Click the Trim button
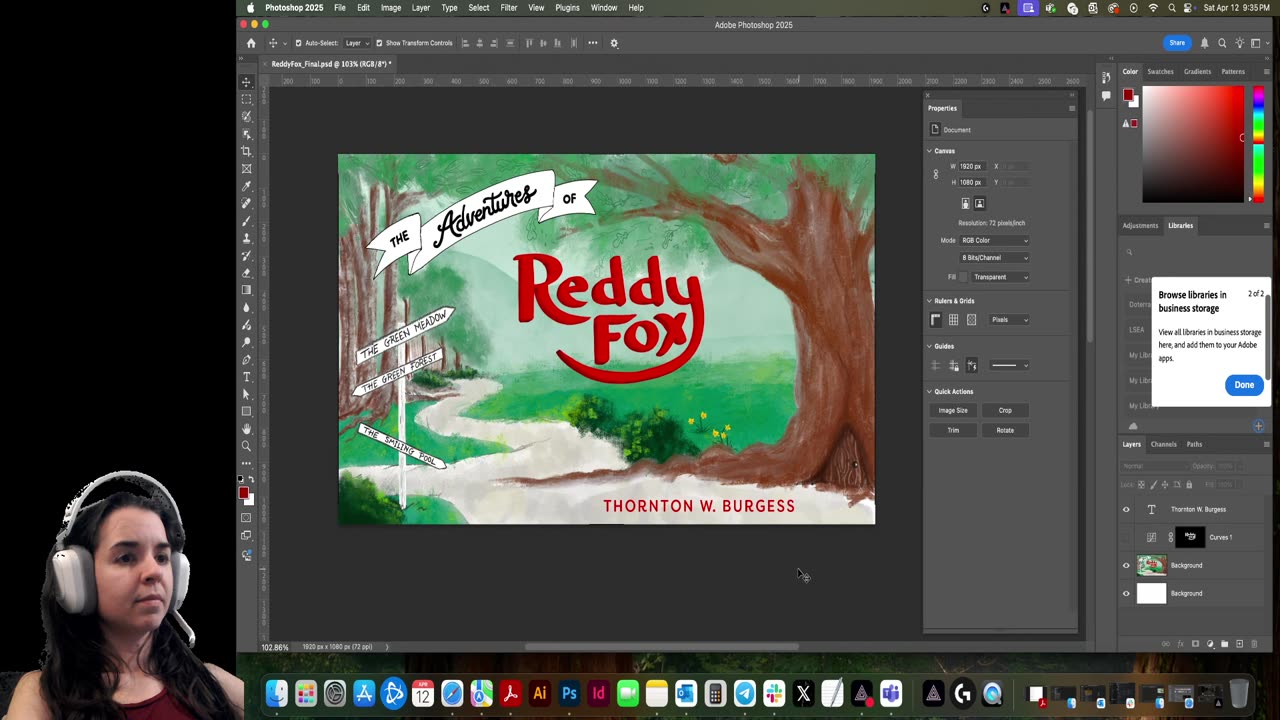This screenshot has width=1280, height=720. tap(953, 430)
